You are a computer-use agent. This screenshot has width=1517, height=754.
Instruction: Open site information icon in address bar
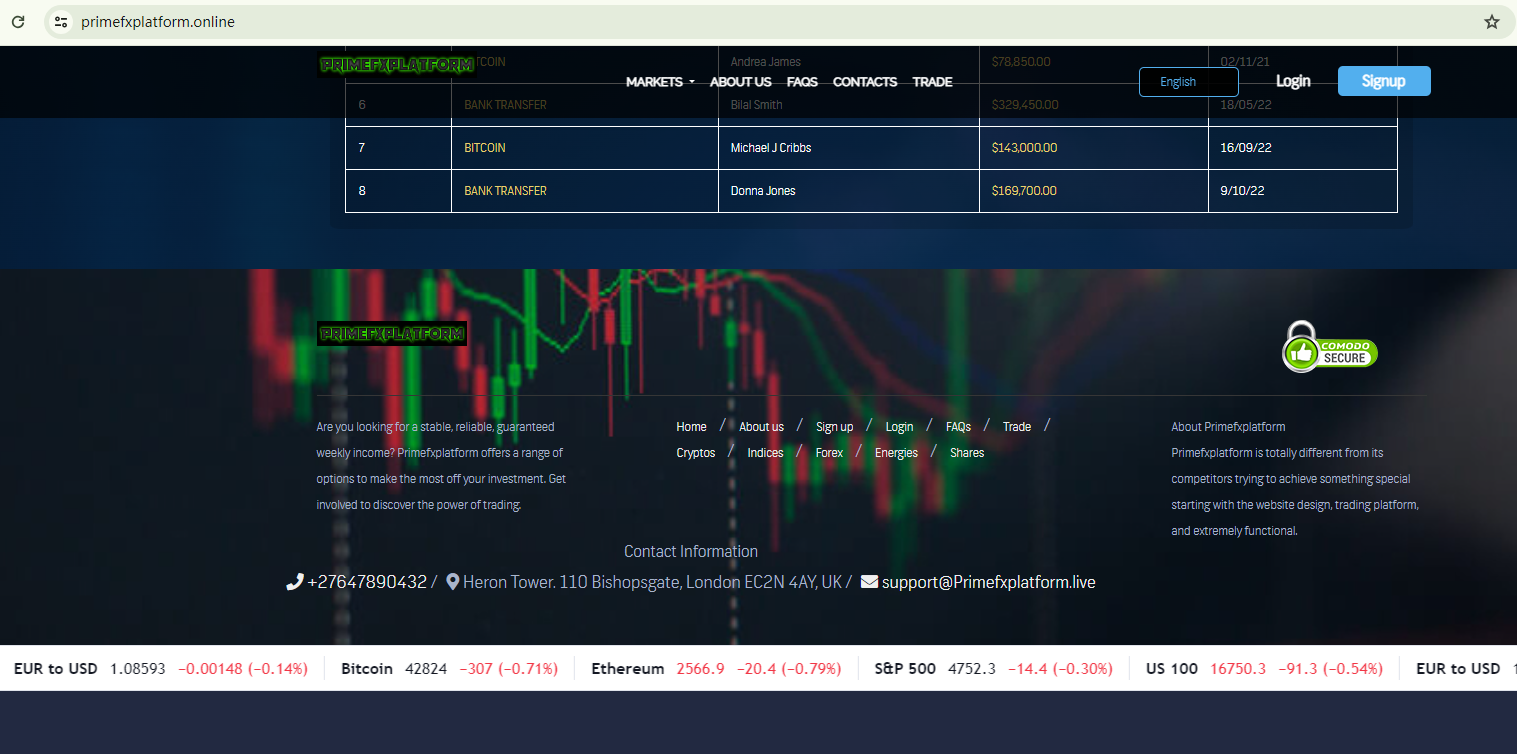click(61, 21)
